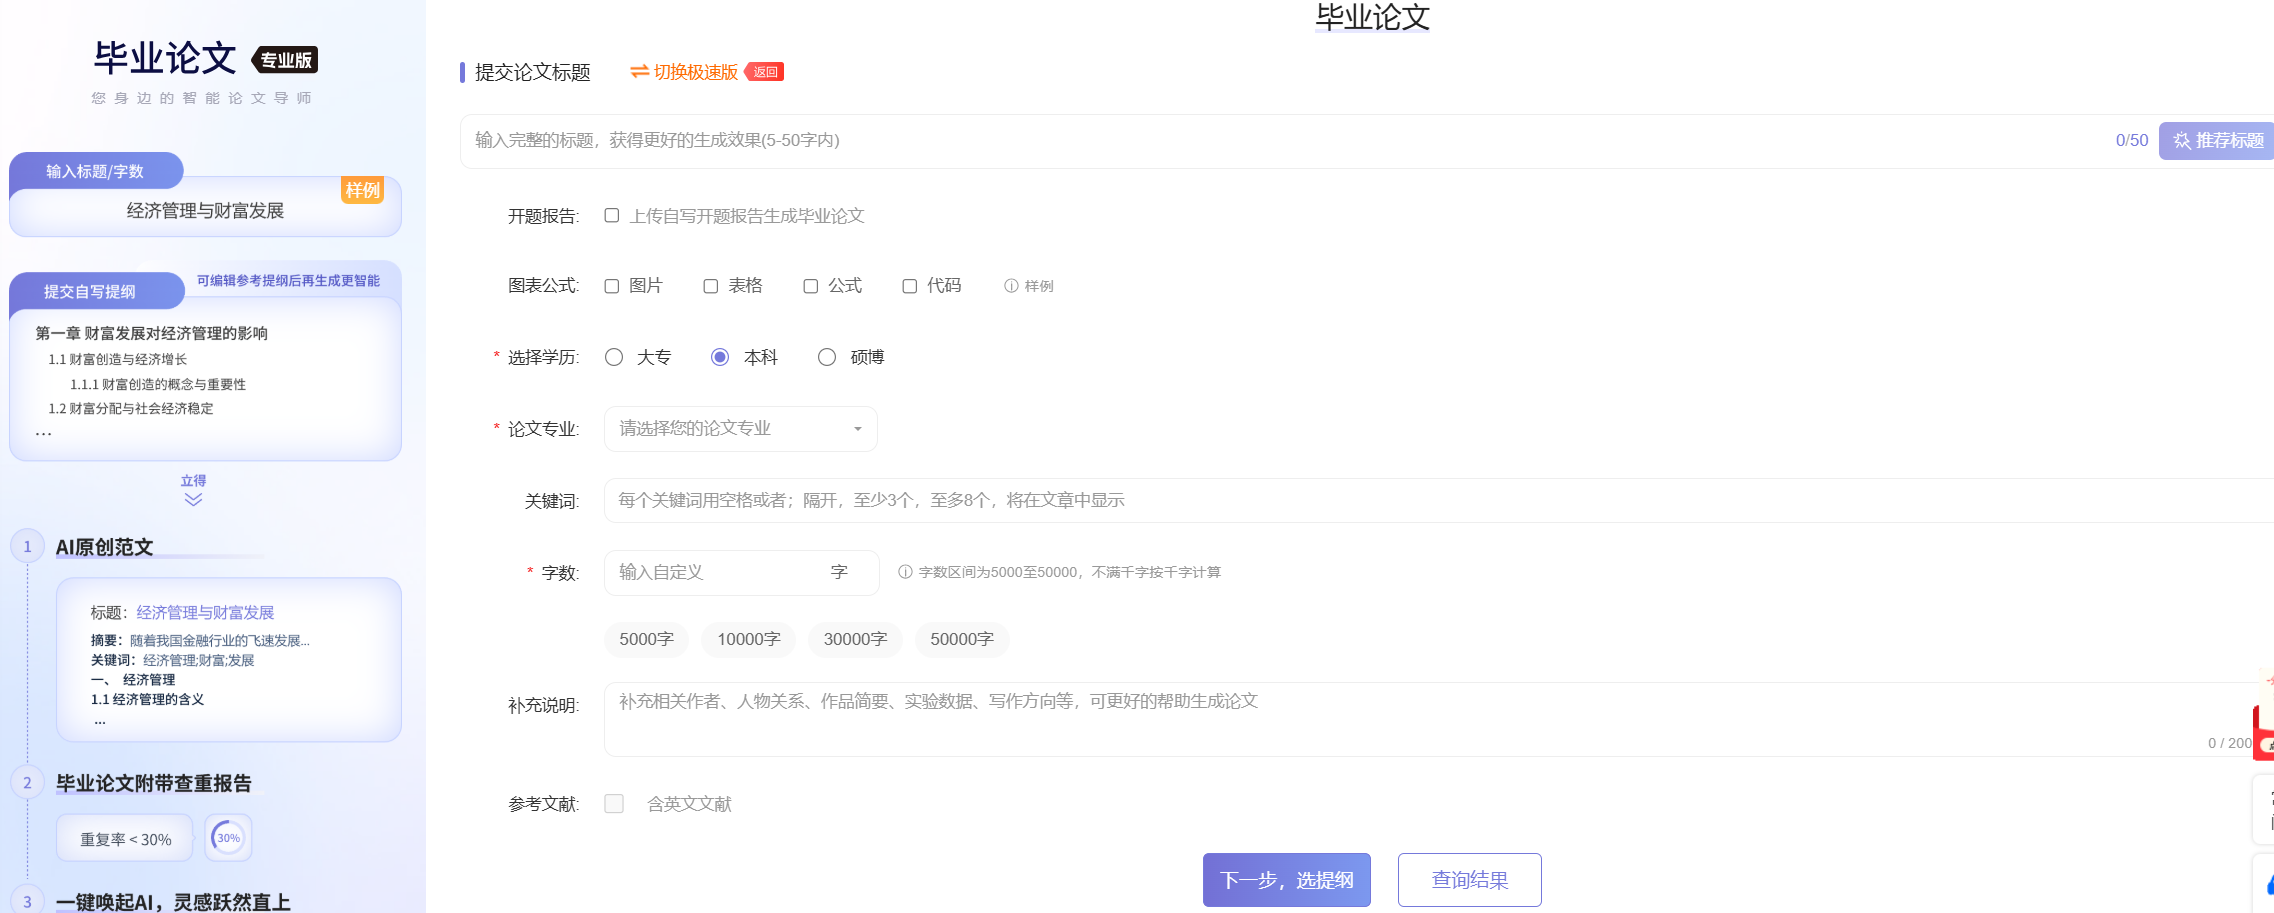
Task: Open the 论文专业 dropdown
Action: (x=740, y=429)
